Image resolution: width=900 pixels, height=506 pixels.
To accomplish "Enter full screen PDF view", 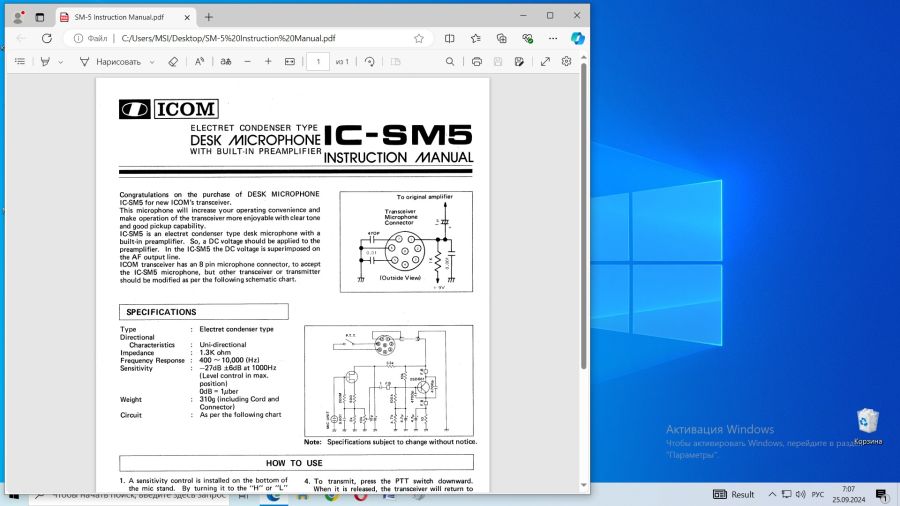I will click(545, 61).
